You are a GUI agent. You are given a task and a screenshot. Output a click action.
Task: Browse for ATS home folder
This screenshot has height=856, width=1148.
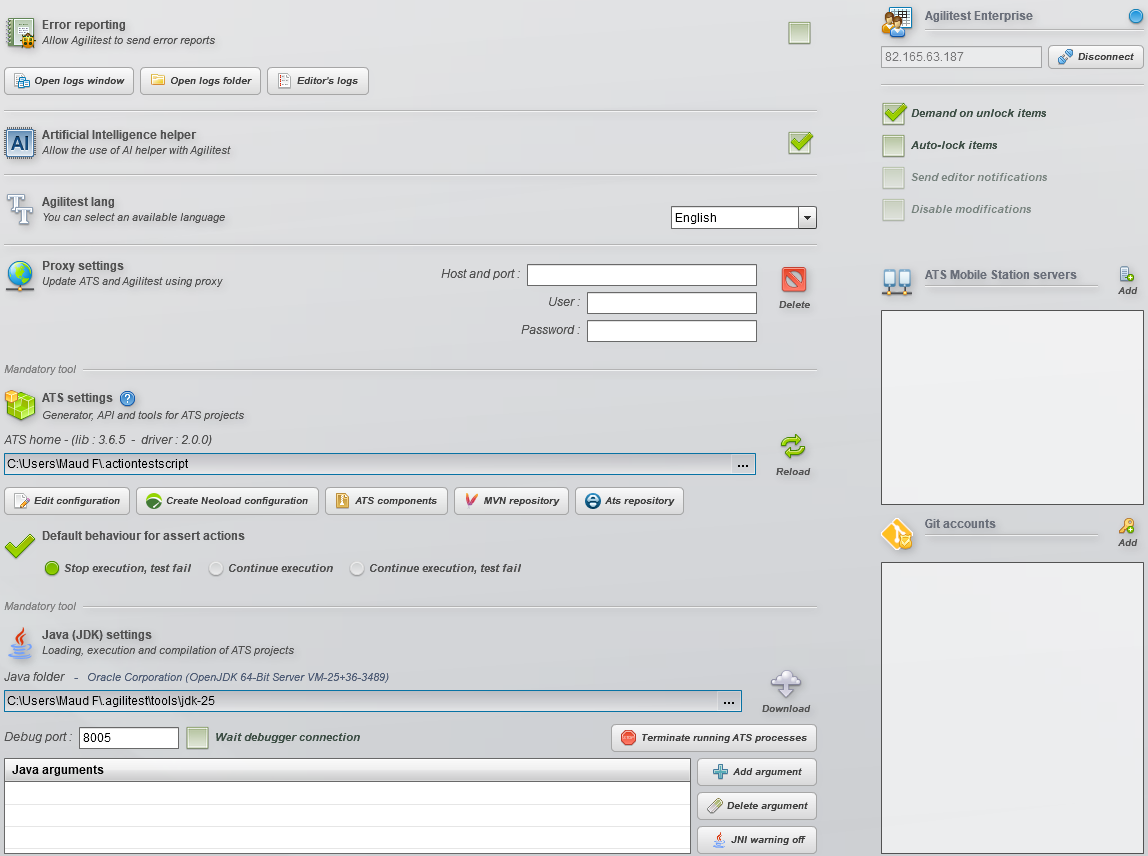pyautogui.click(x=742, y=464)
